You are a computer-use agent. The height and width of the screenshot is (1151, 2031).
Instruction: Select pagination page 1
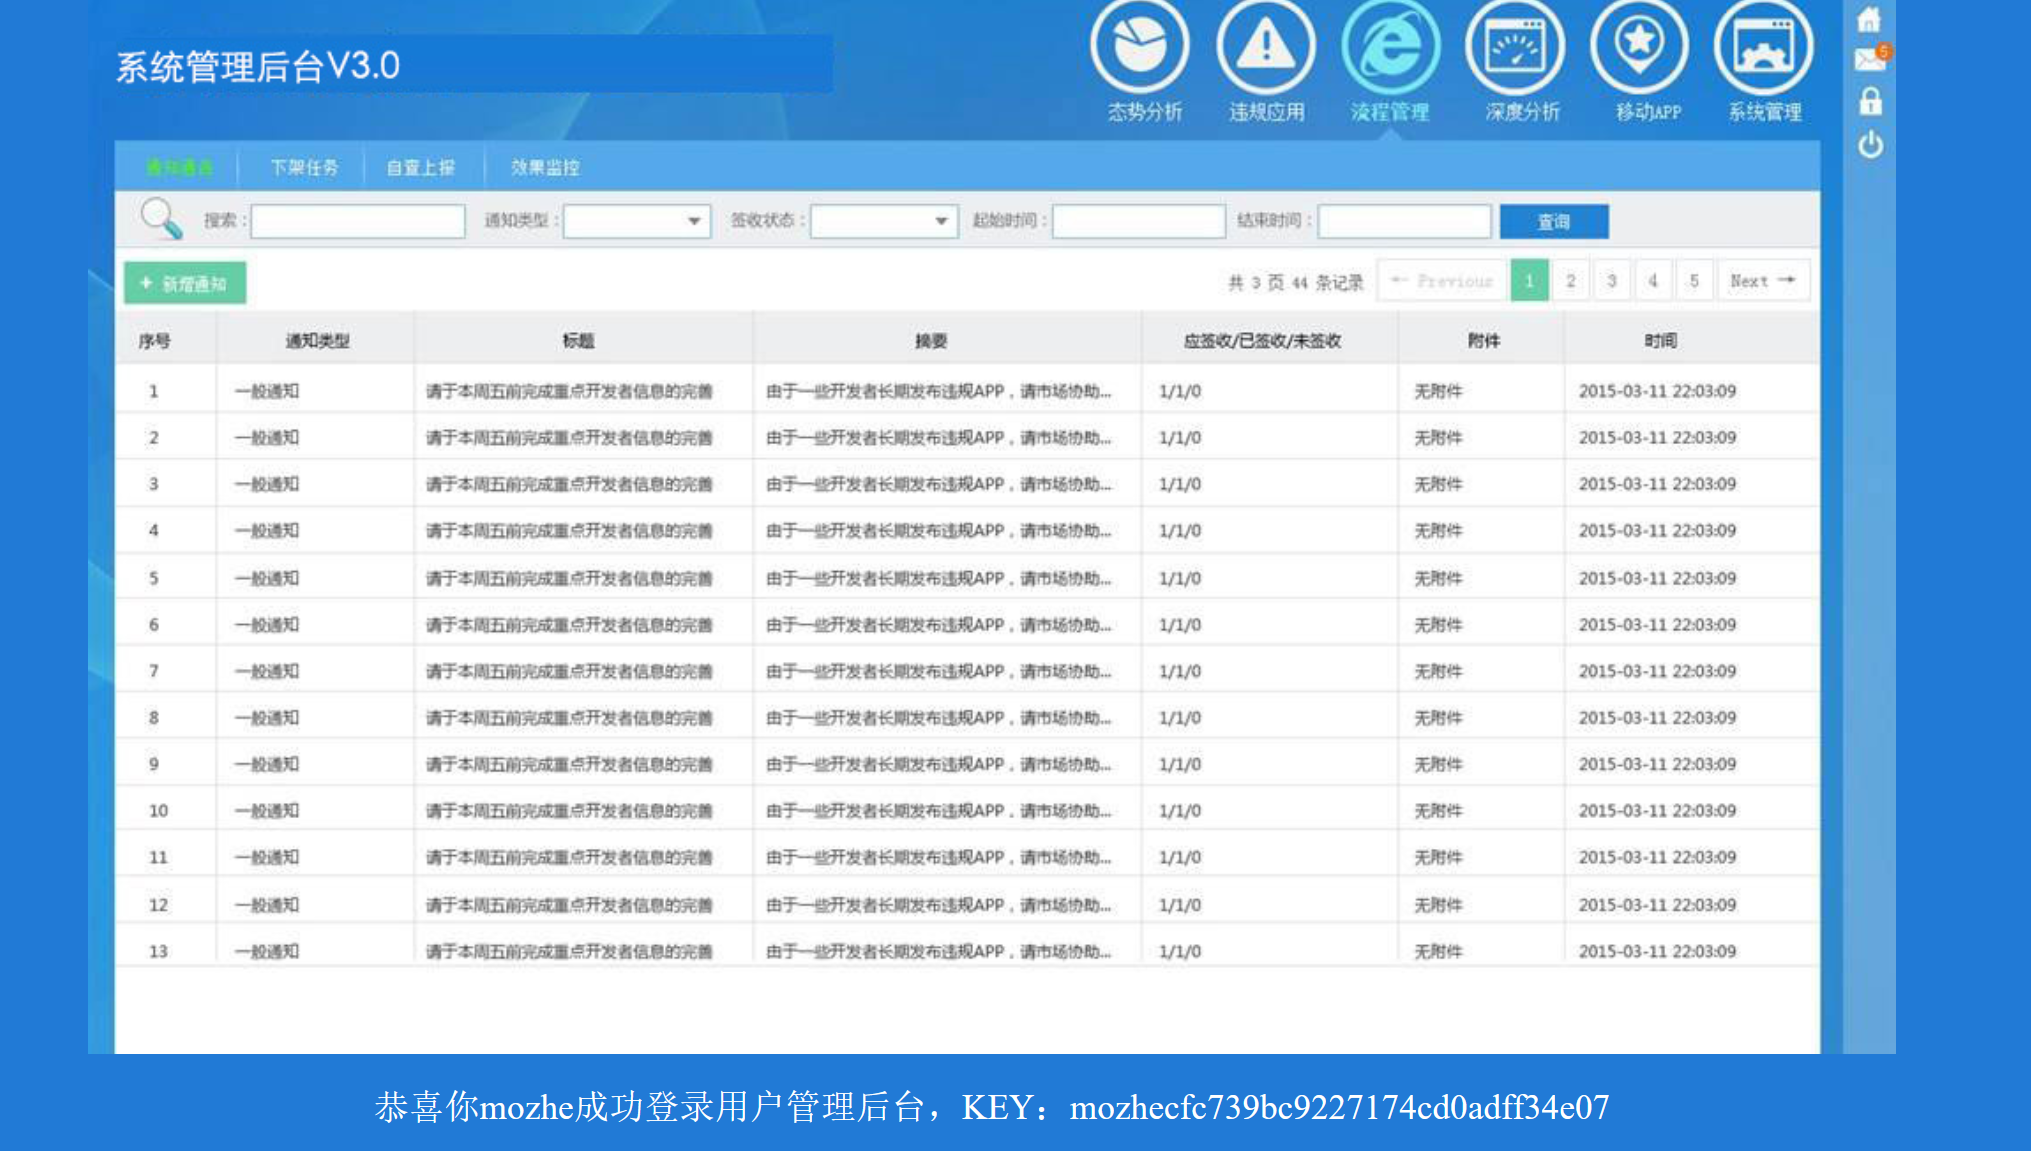coord(1529,281)
